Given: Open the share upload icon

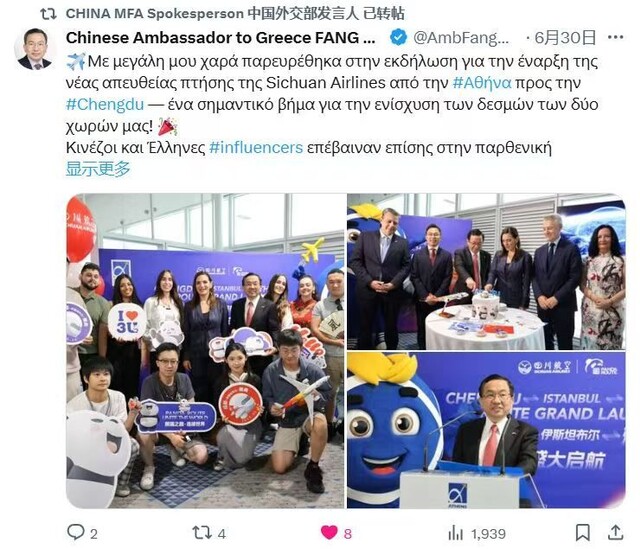Looking at the screenshot, I should pyautogui.click(x=616, y=533).
